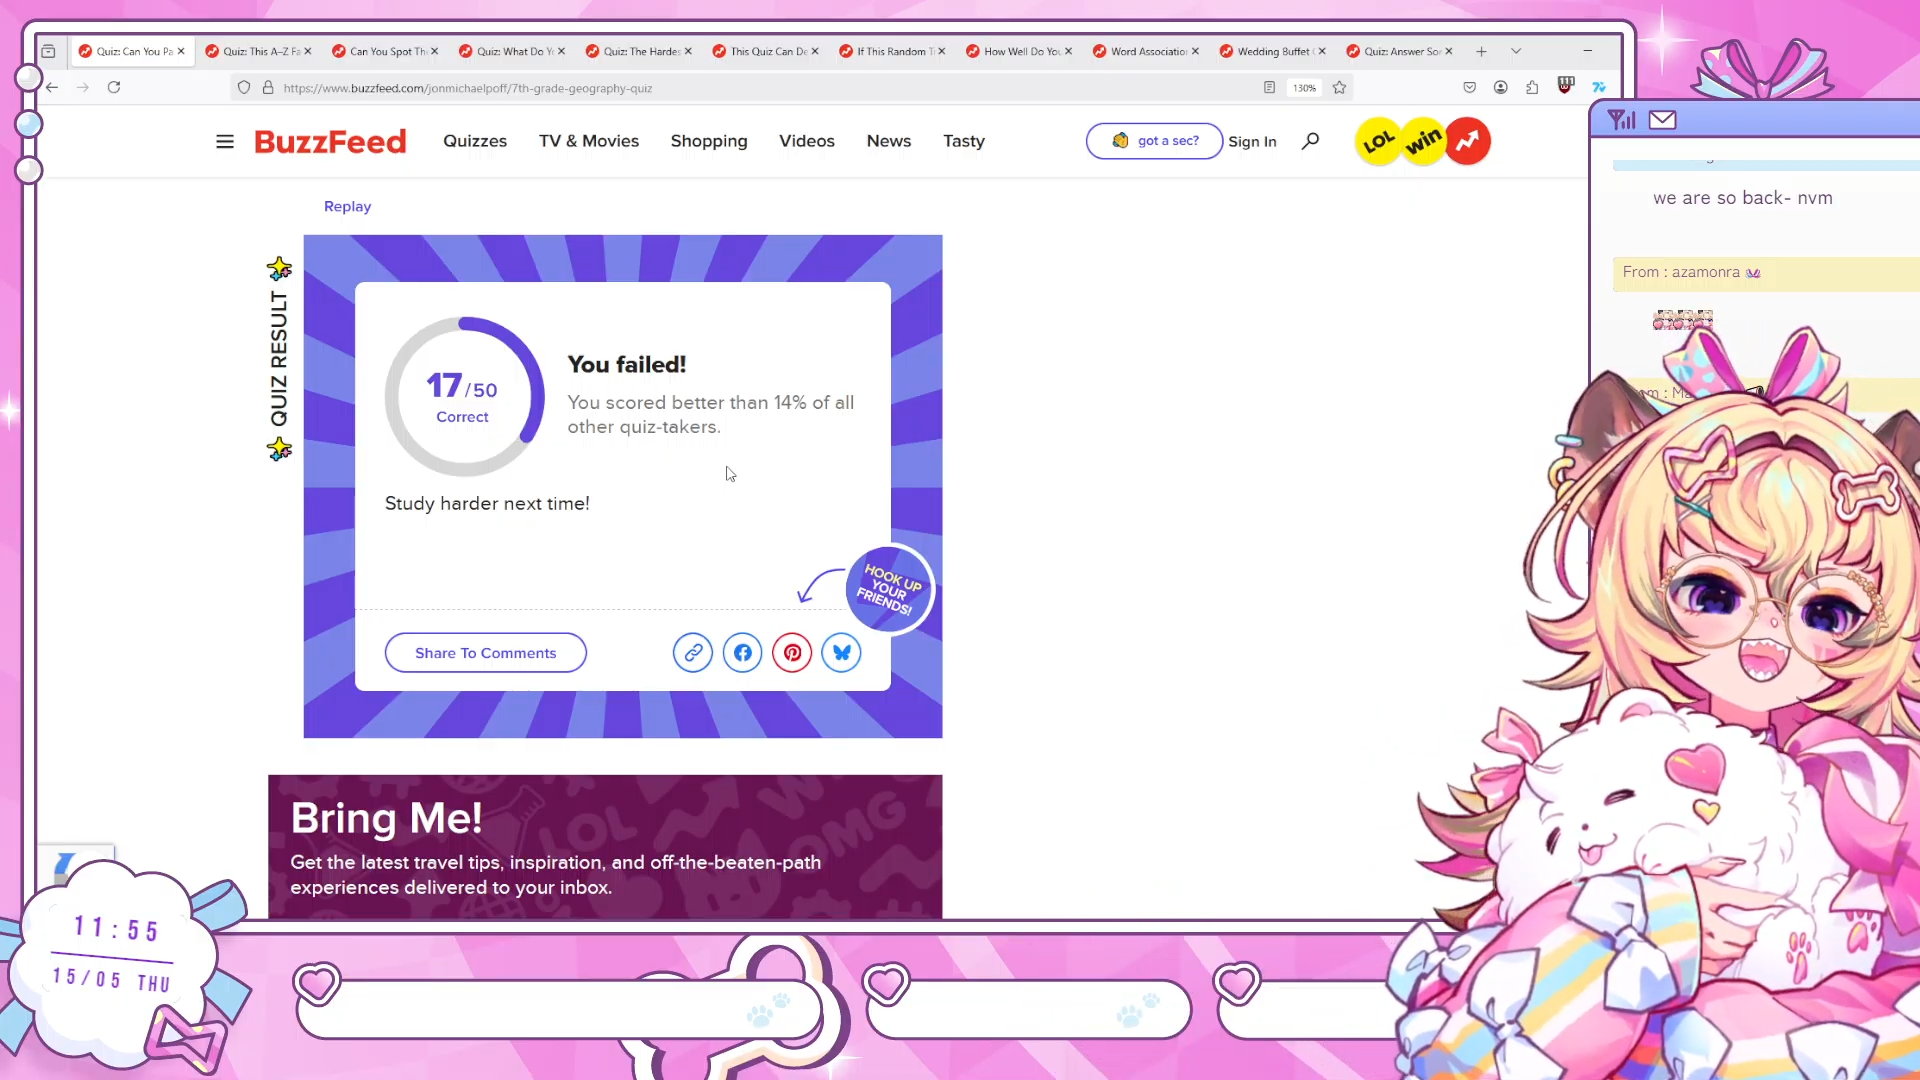Open the browser extensions menu icon
Screen dimensions: 1920x1080
tap(1532, 88)
